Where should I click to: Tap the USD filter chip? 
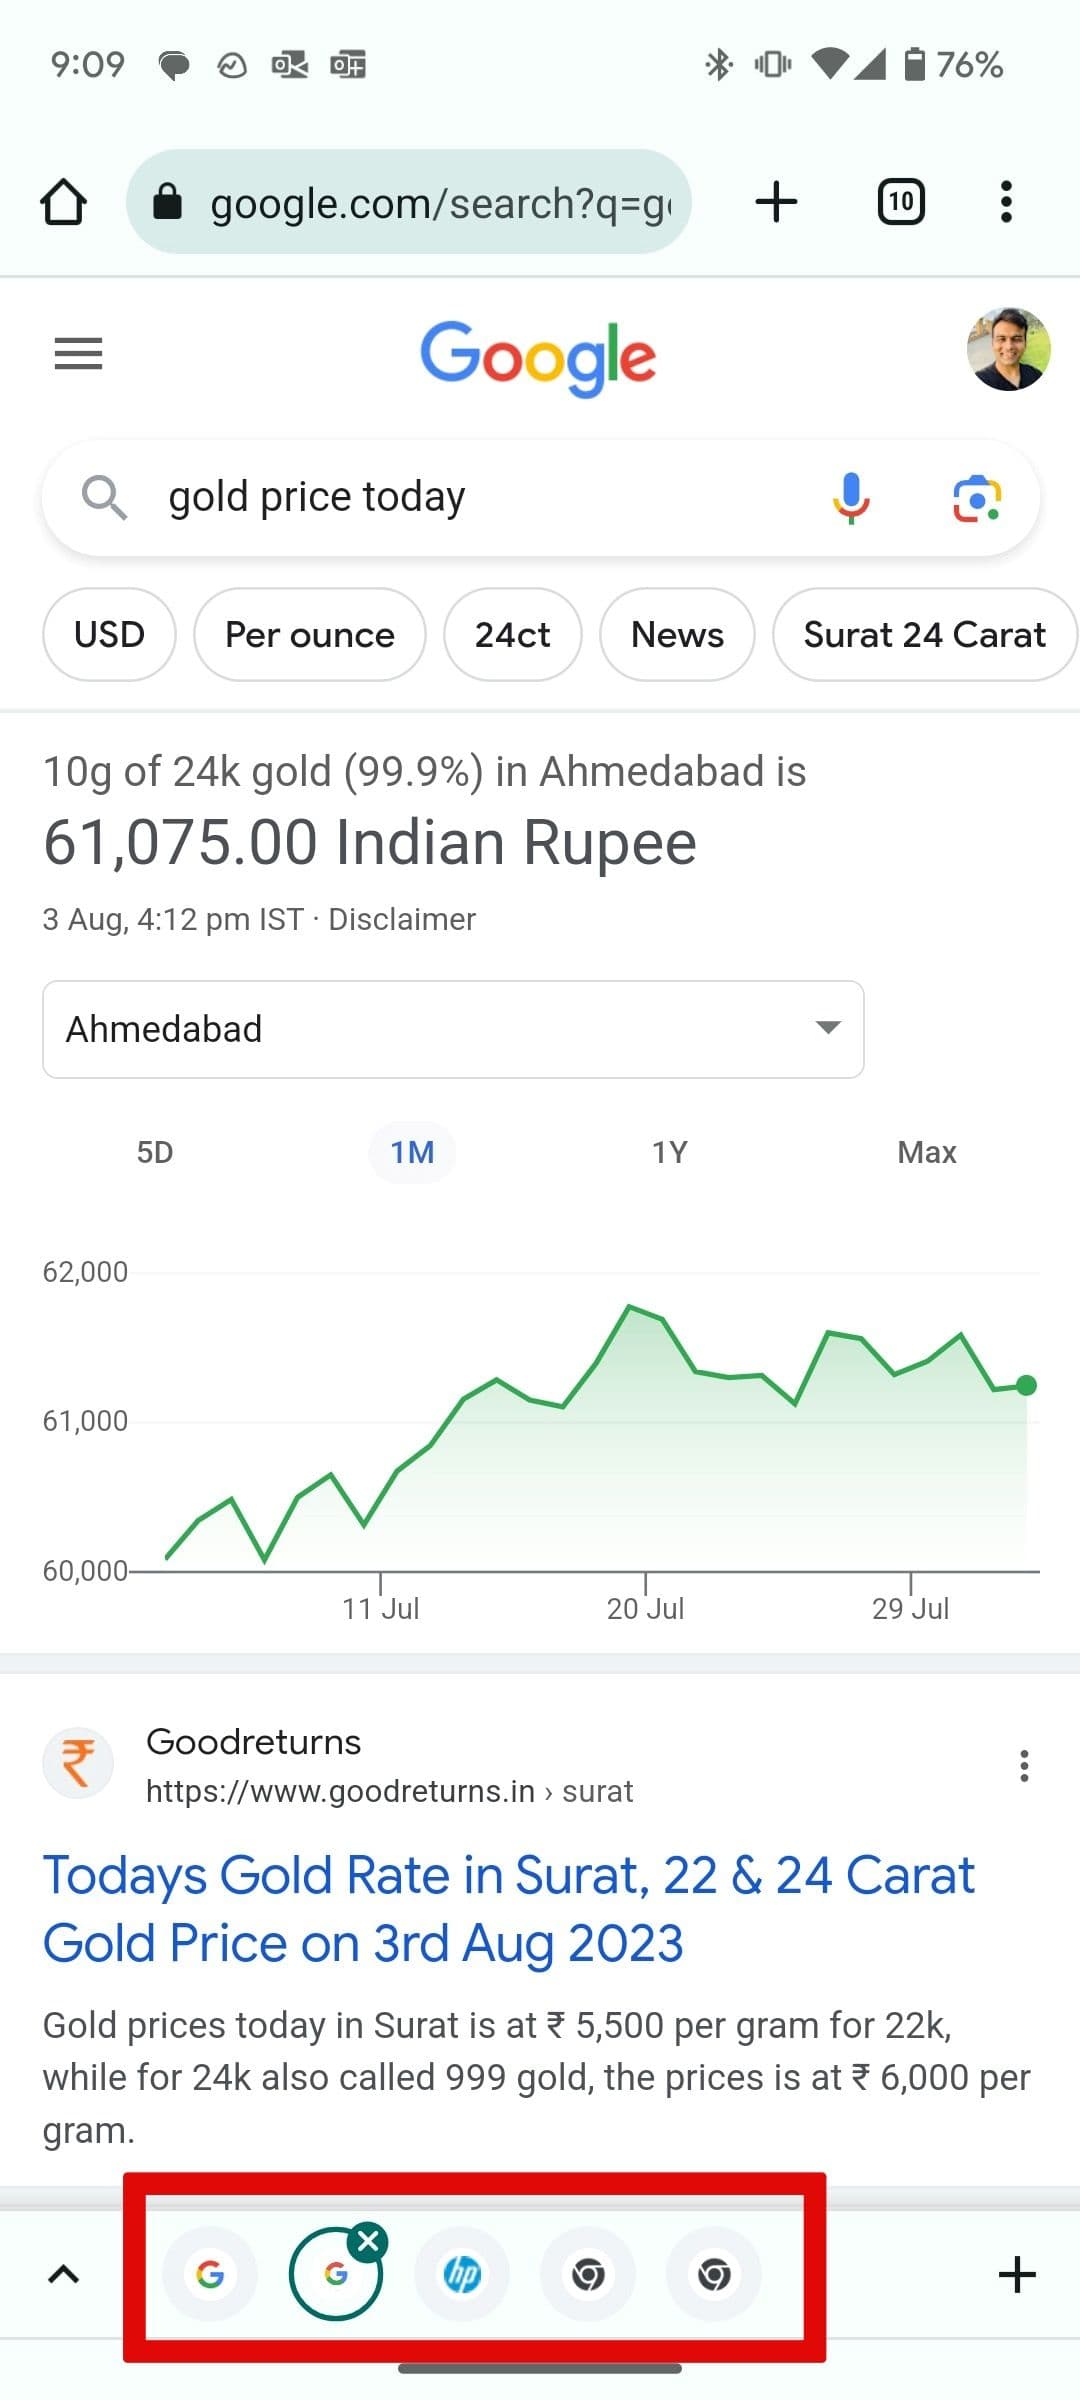tap(109, 635)
